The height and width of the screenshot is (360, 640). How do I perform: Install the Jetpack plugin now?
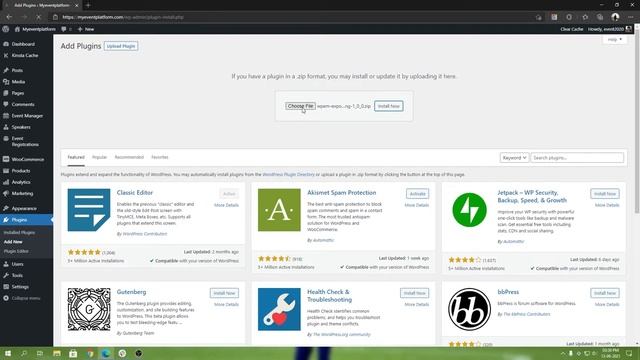coord(605,193)
